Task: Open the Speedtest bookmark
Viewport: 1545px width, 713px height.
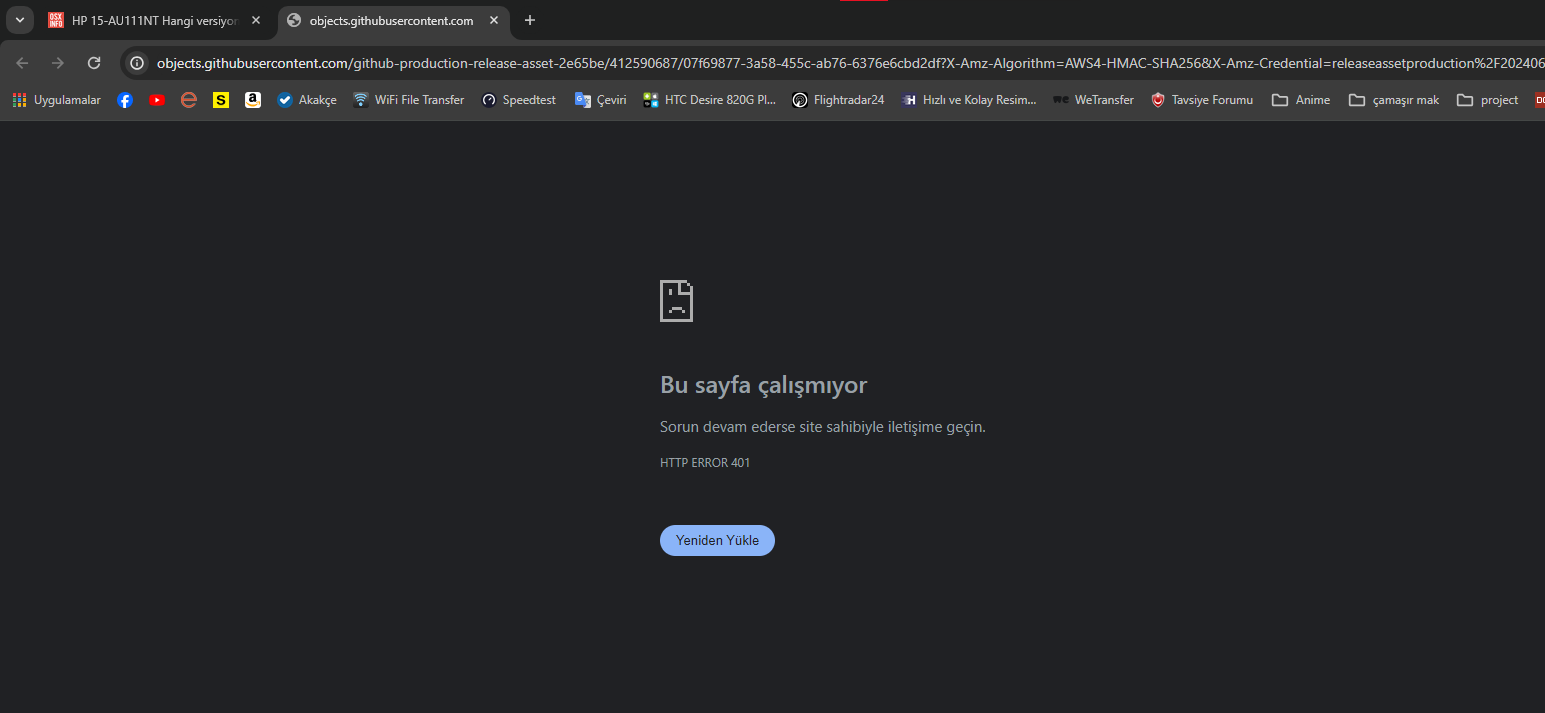Action: [x=518, y=100]
